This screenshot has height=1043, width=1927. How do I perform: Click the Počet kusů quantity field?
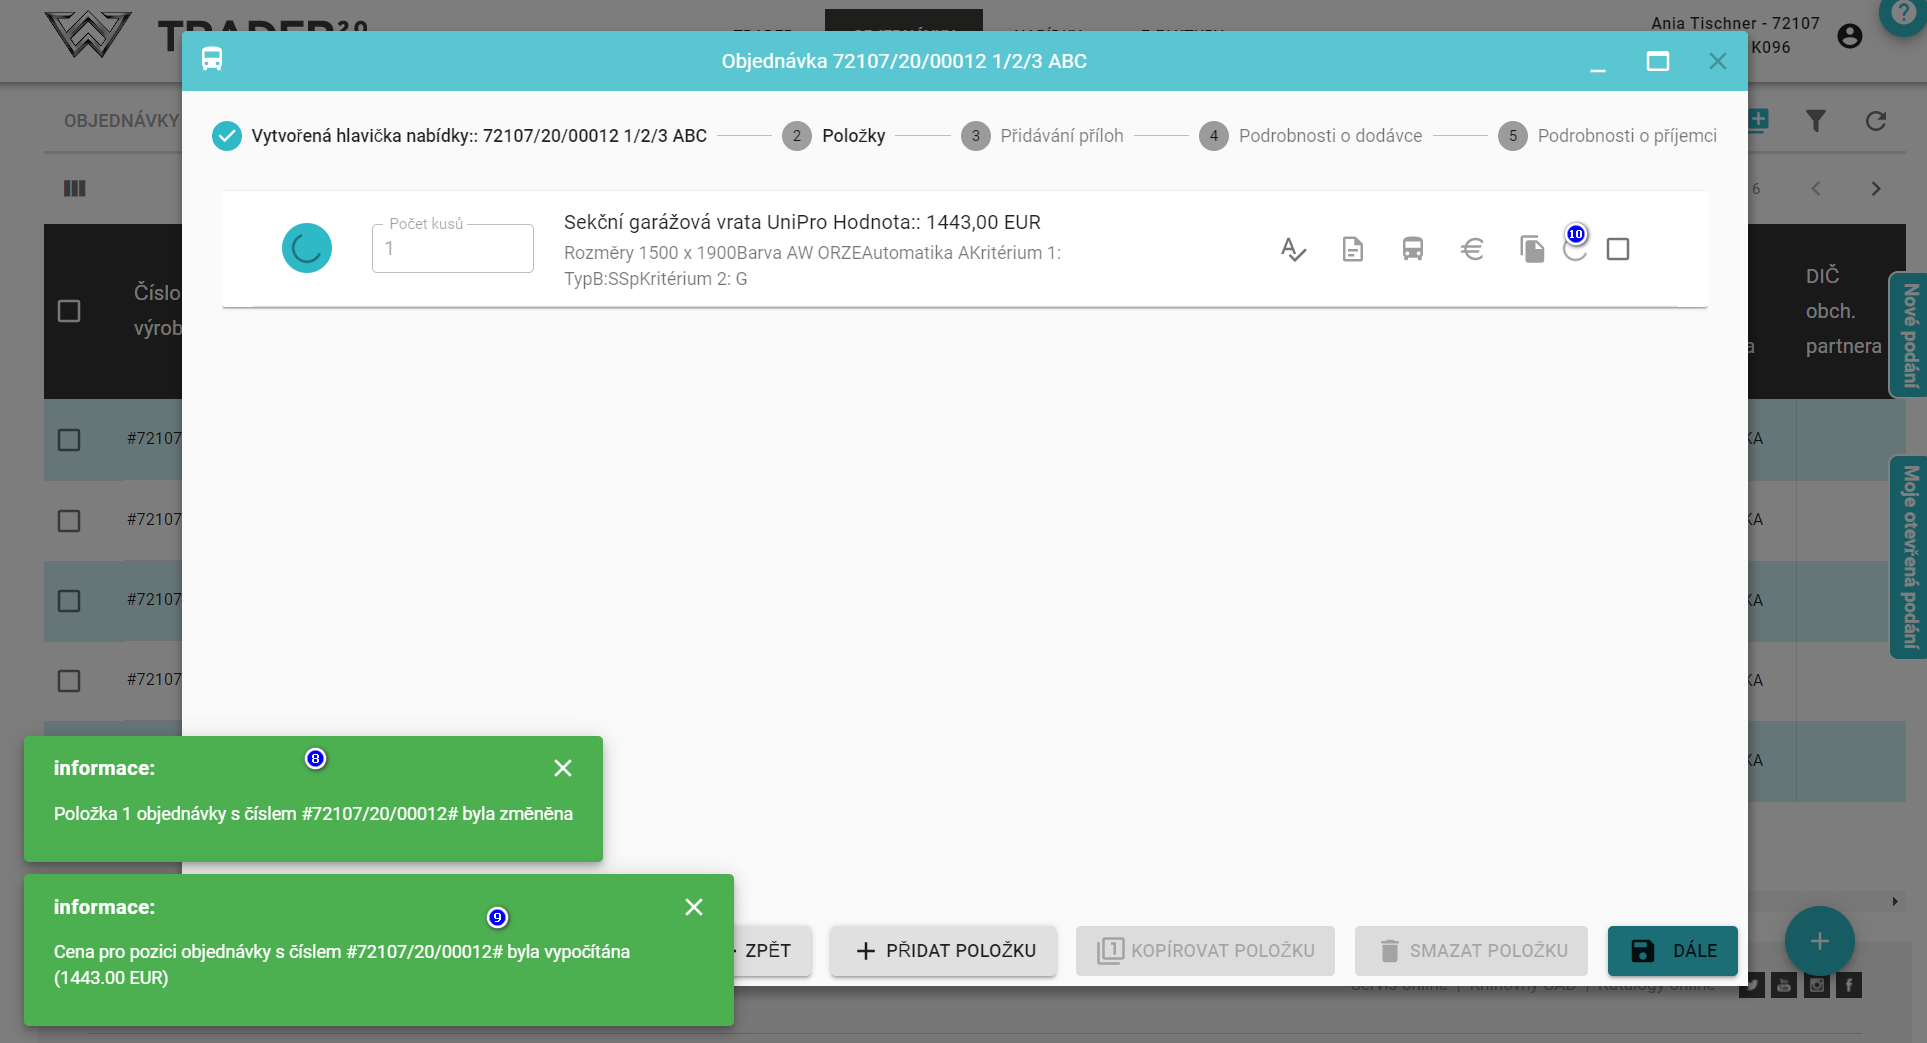pyautogui.click(x=452, y=249)
